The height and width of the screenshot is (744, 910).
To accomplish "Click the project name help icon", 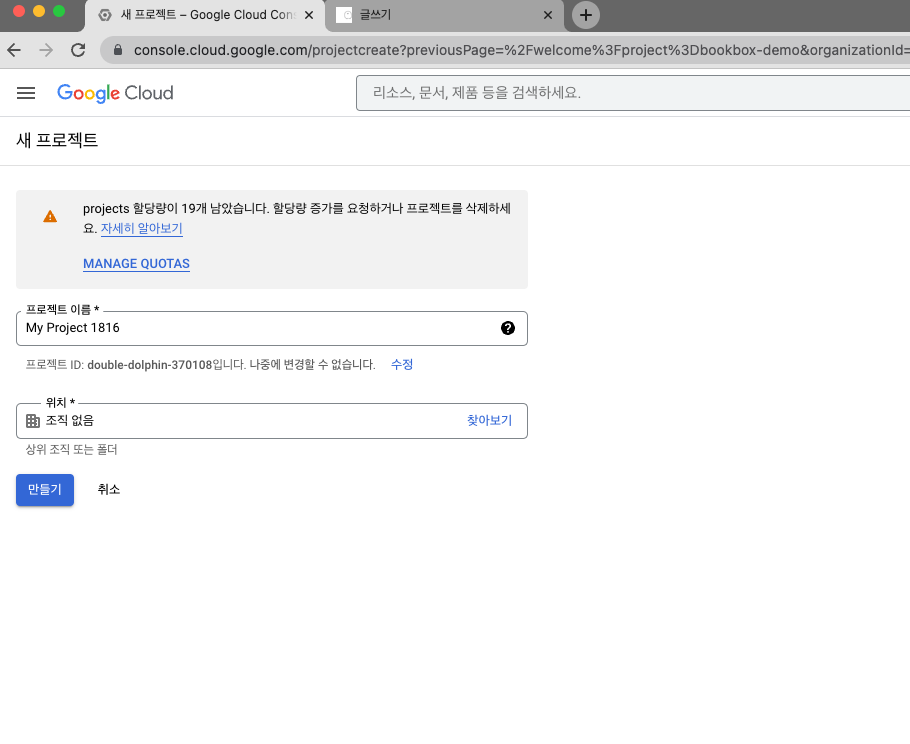I will tap(507, 328).
